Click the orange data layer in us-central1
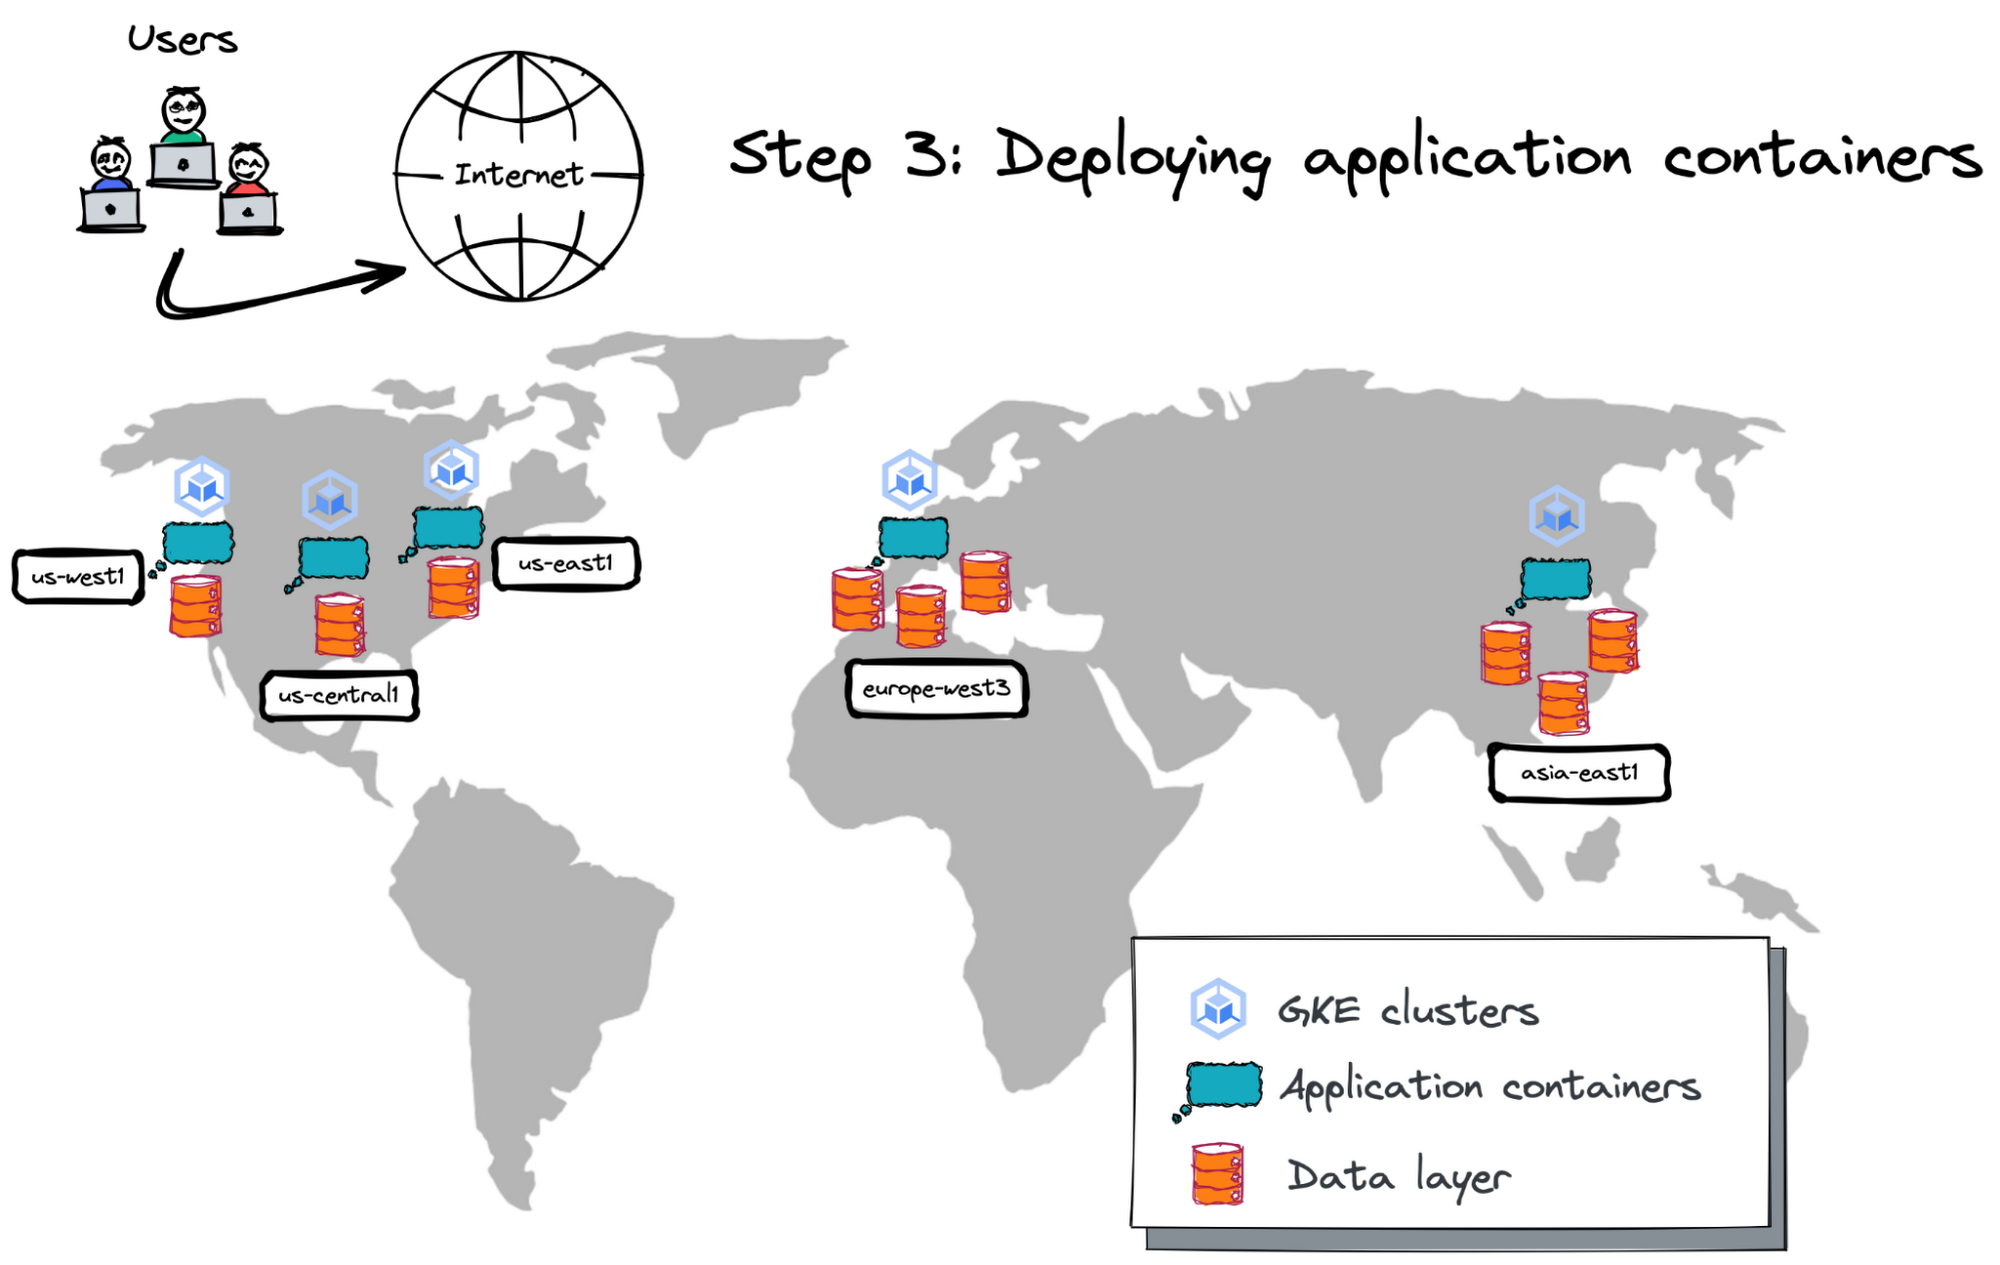 (x=340, y=625)
